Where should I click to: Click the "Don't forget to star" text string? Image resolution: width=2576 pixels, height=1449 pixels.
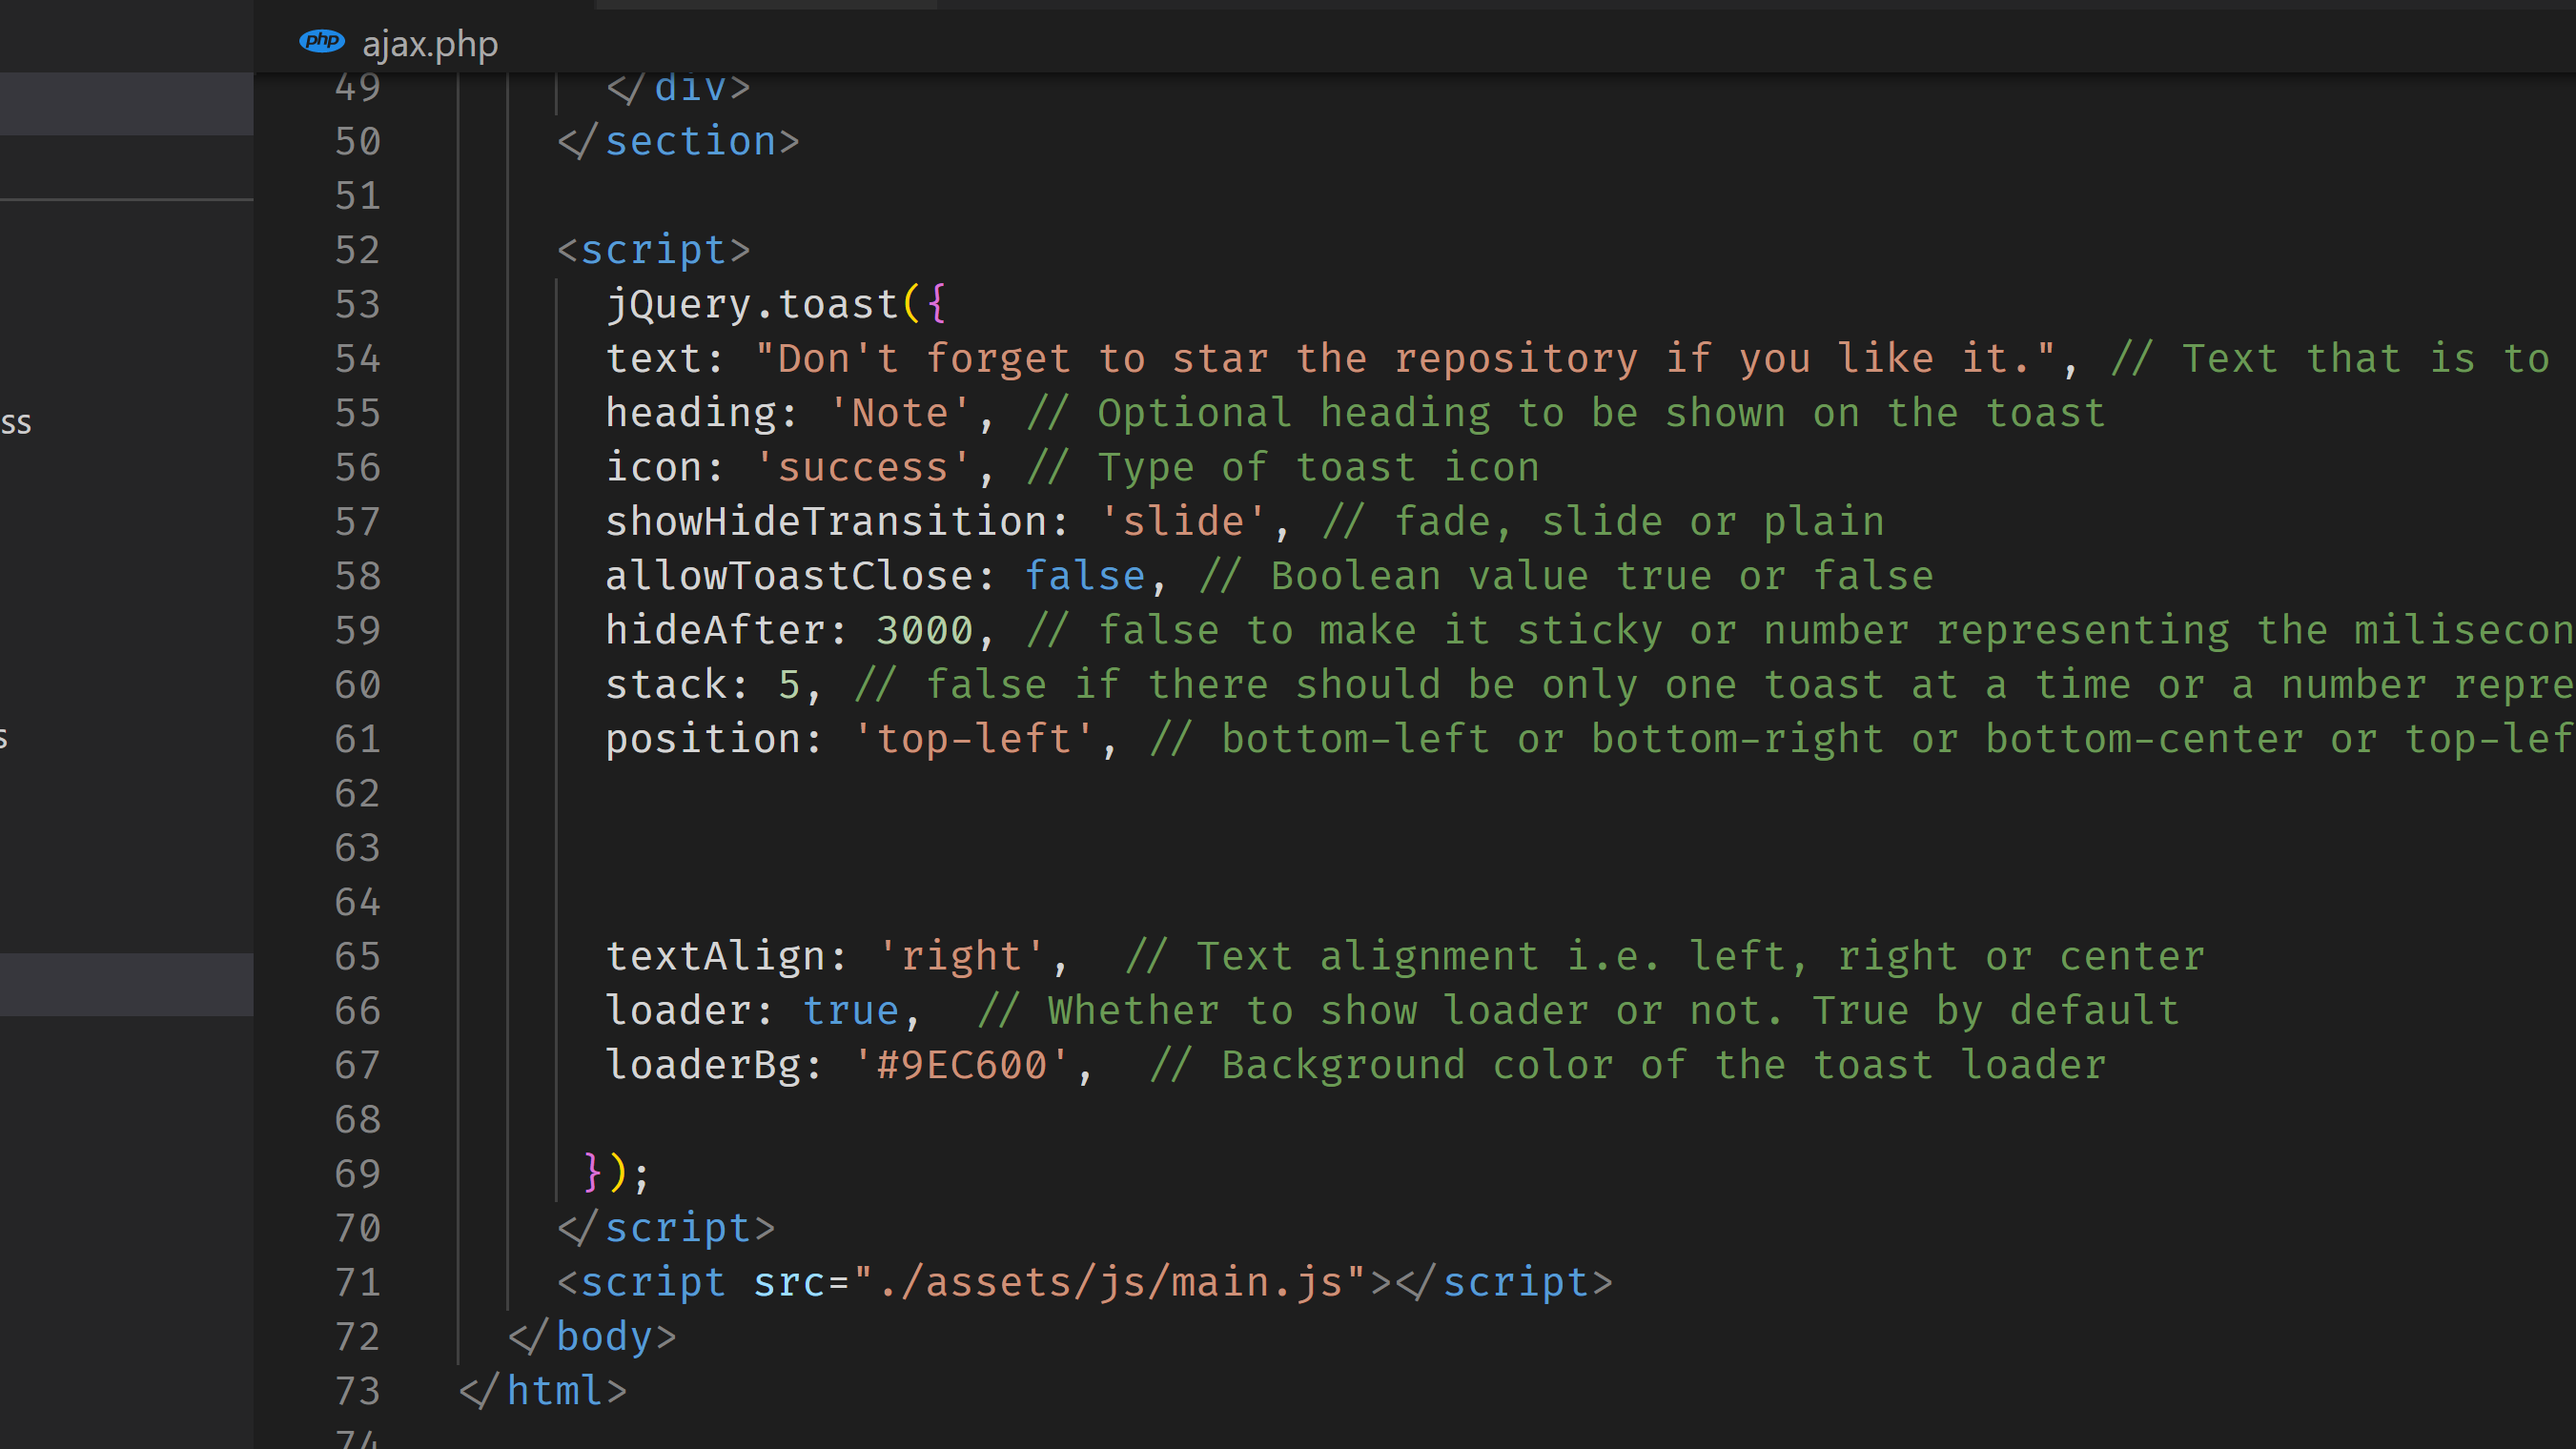1405,359
